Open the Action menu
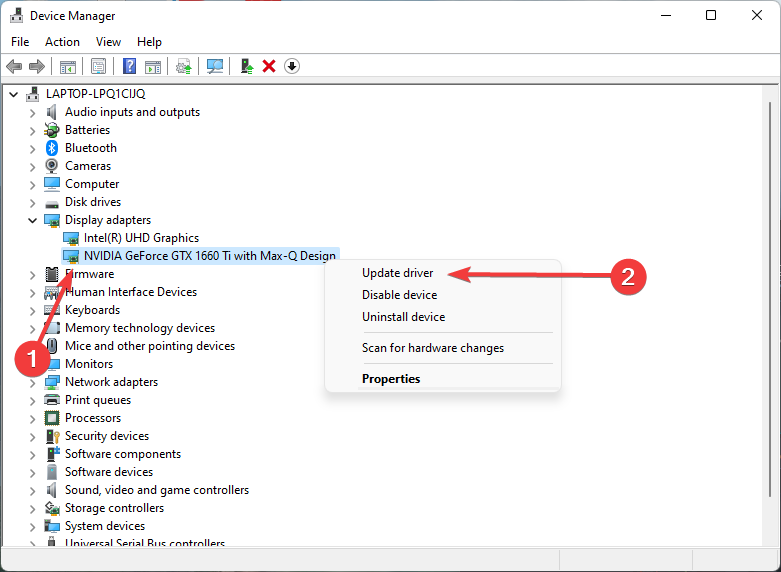 point(62,42)
